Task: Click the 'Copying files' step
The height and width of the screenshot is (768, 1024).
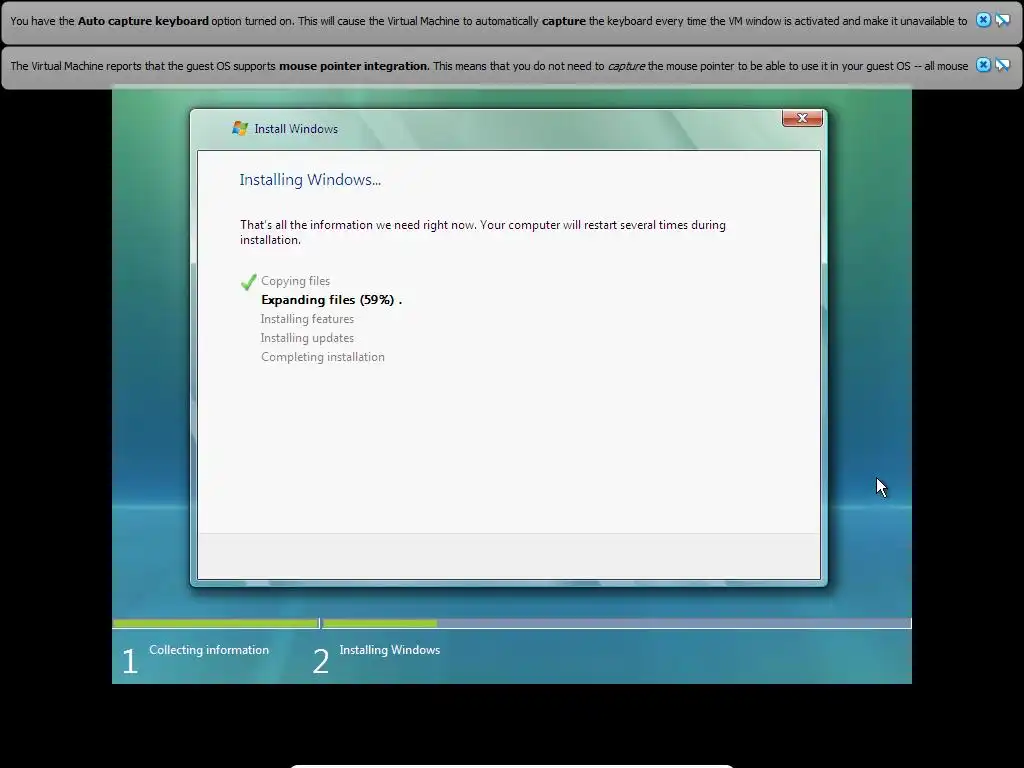Action: pos(296,281)
